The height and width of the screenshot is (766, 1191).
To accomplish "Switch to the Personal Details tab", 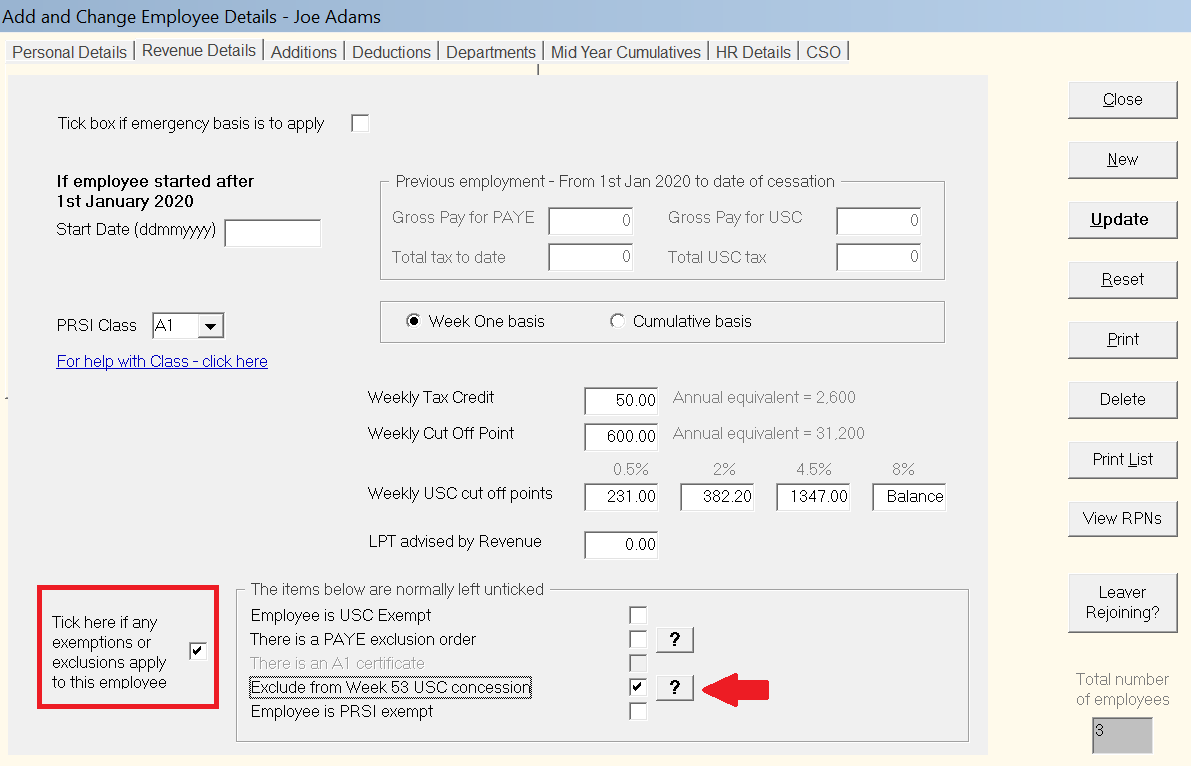I will point(68,51).
